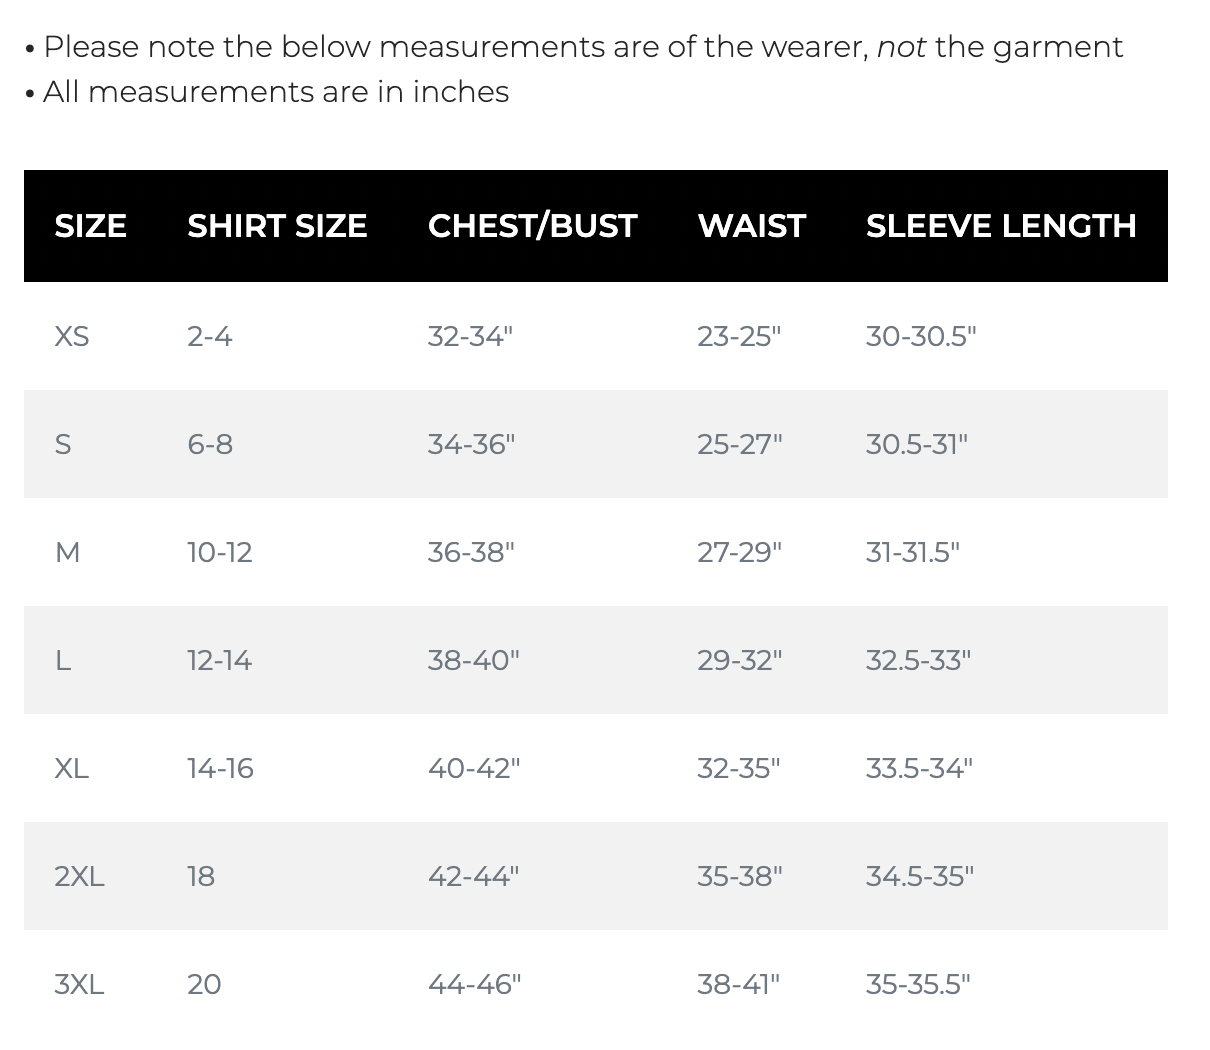This screenshot has width=1210, height=1050.
Task: Click the 33.5-34" sleeve length cell
Action: pos(919,768)
